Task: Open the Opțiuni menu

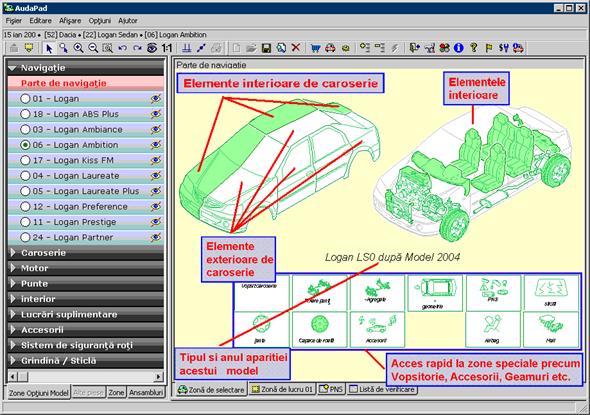Action: pos(100,21)
